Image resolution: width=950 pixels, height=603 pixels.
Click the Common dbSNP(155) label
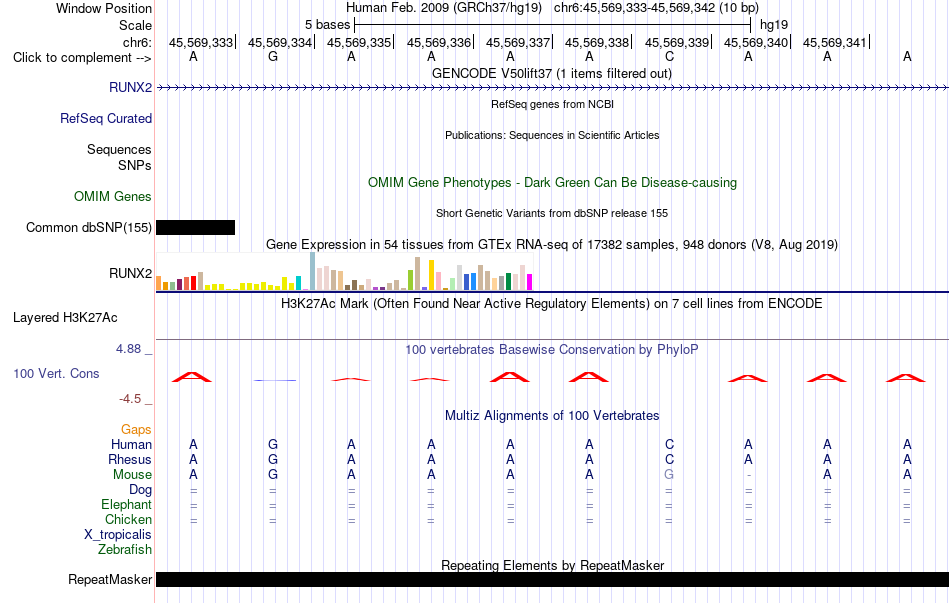88,227
